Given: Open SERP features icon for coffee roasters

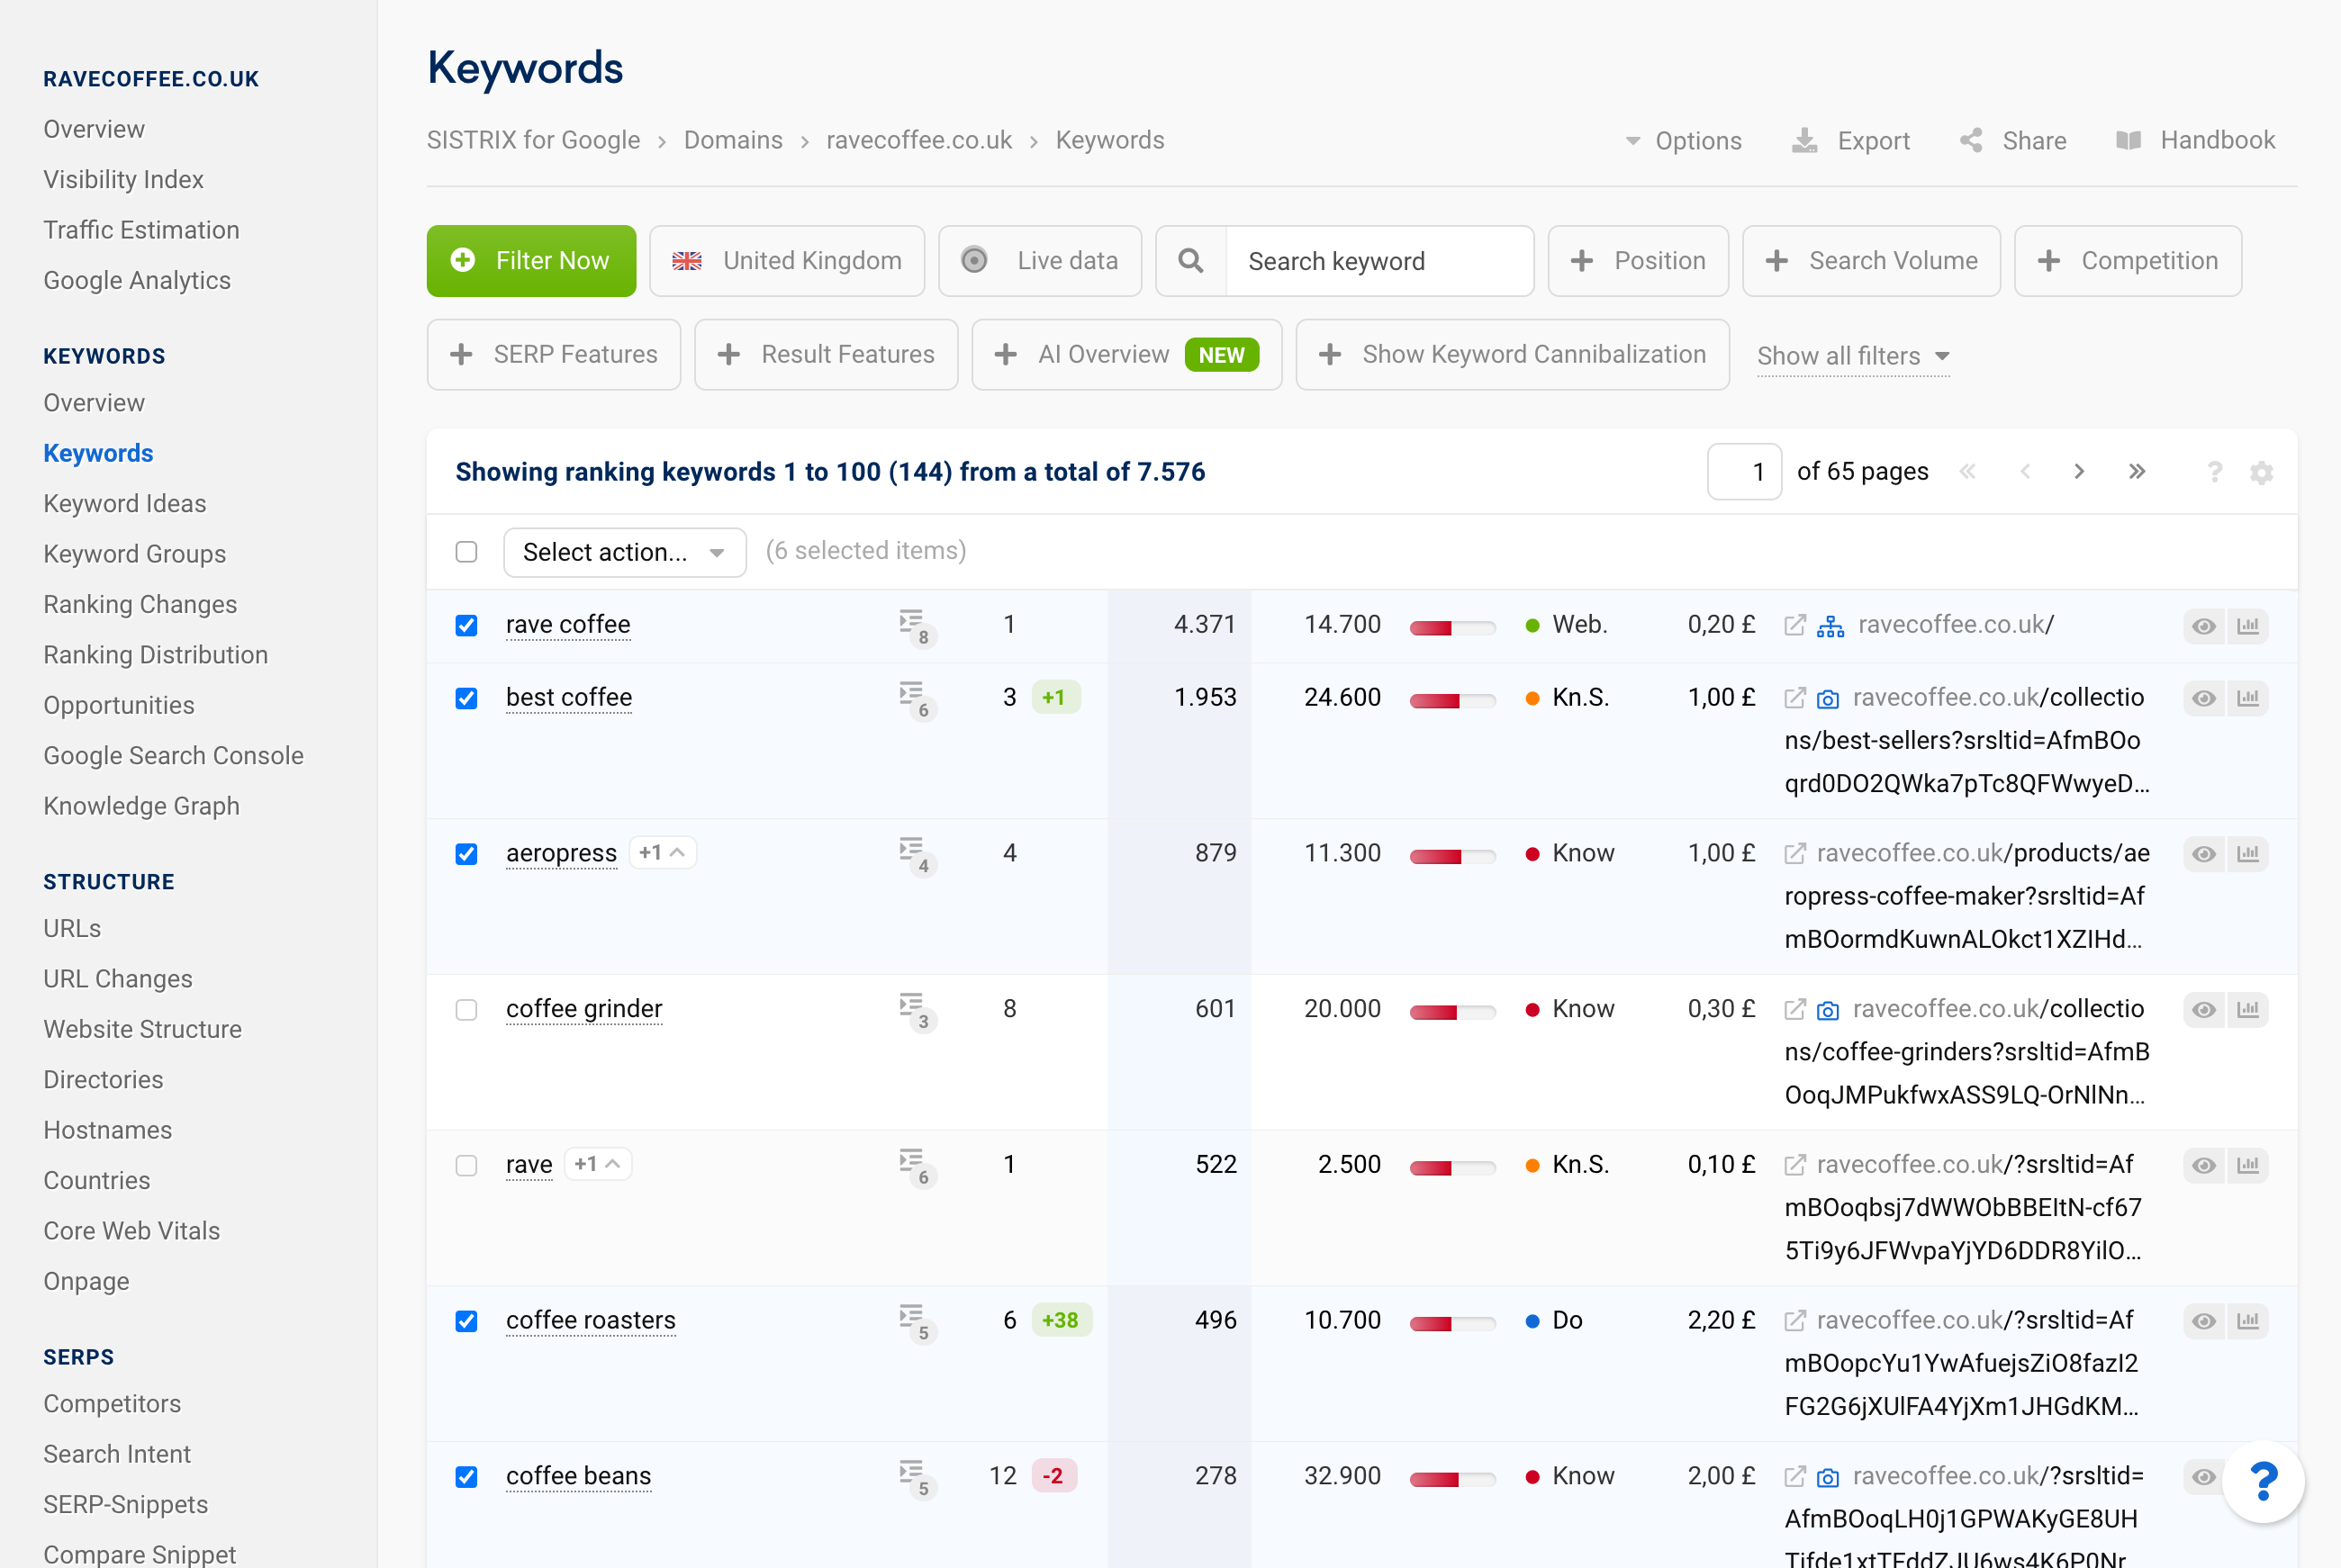Looking at the screenshot, I should tap(916, 1322).
